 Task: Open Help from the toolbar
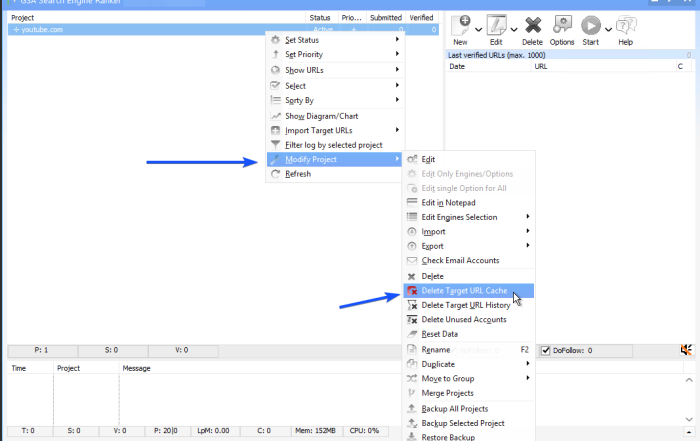[625, 25]
